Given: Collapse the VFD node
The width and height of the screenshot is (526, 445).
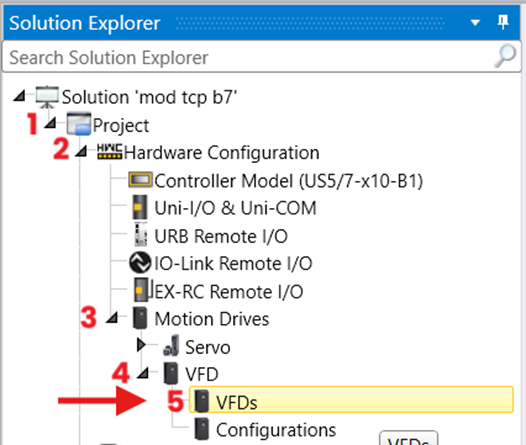Looking at the screenshot, I should (x=143, y=373).
